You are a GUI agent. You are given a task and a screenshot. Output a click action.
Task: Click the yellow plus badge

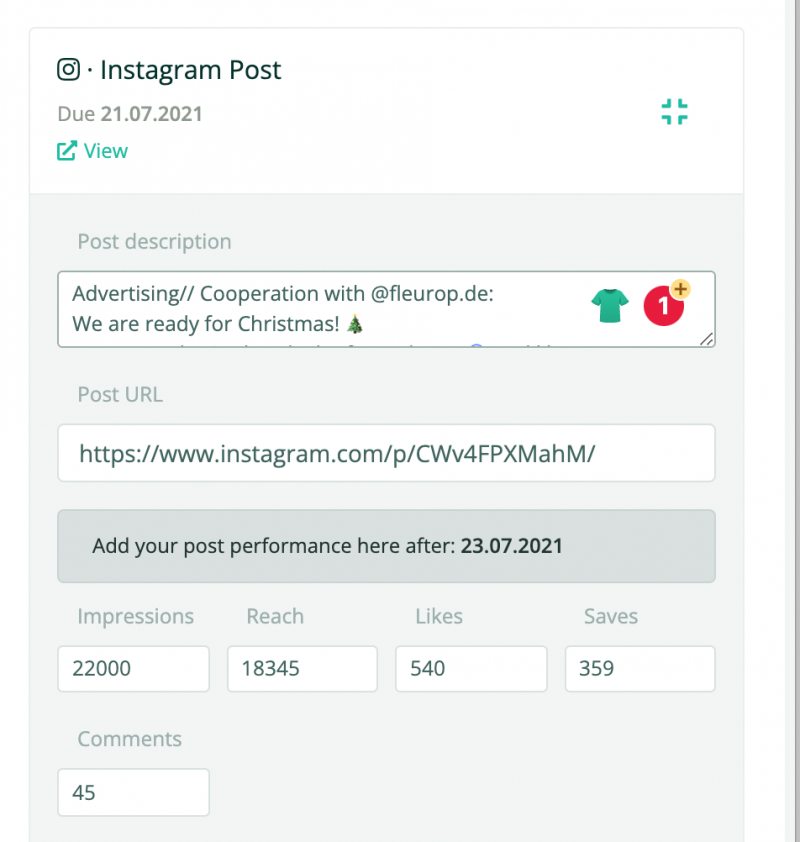tap(681, 289)
